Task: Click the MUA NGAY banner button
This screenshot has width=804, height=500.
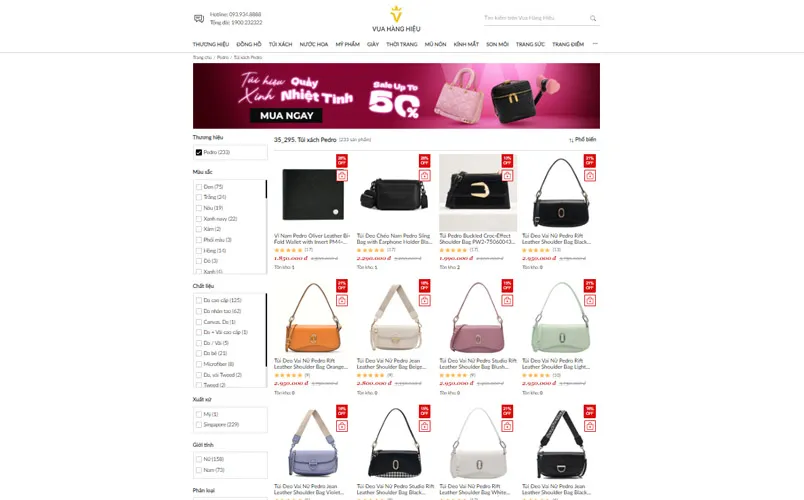Action: (x=286, y=115)
